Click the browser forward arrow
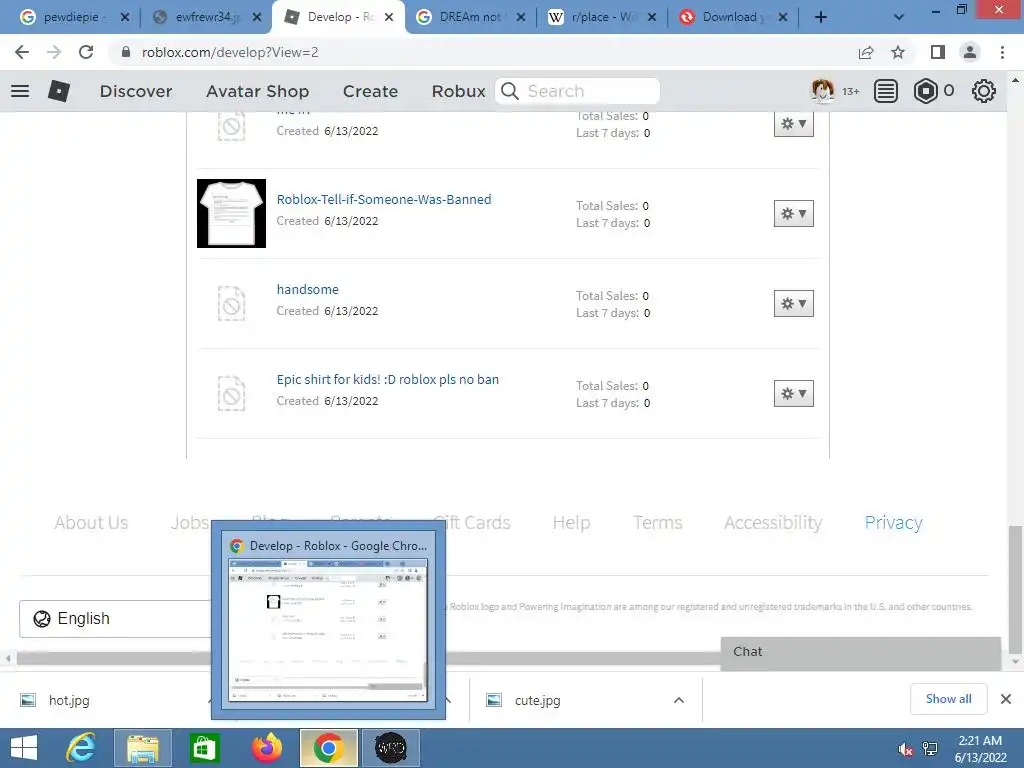The image size is (1024, 768). [54, 52]
